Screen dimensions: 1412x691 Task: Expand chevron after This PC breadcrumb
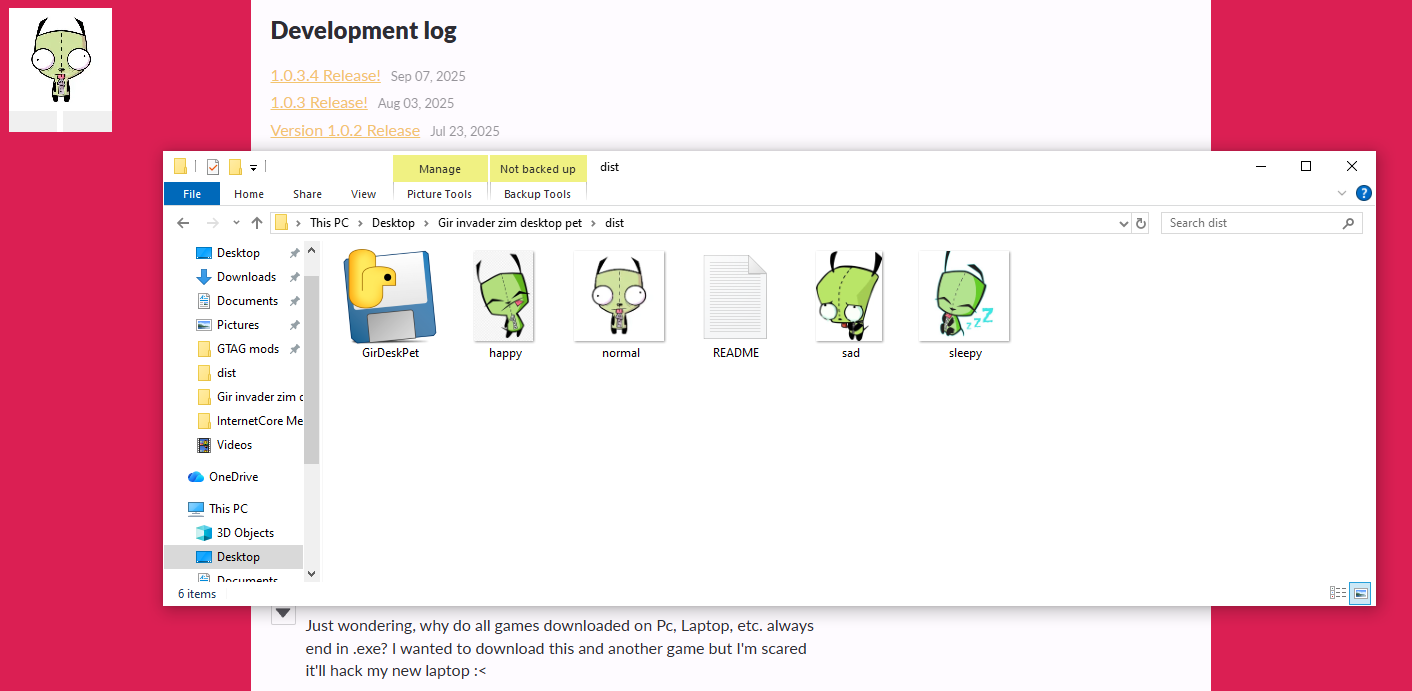(360, 223)
